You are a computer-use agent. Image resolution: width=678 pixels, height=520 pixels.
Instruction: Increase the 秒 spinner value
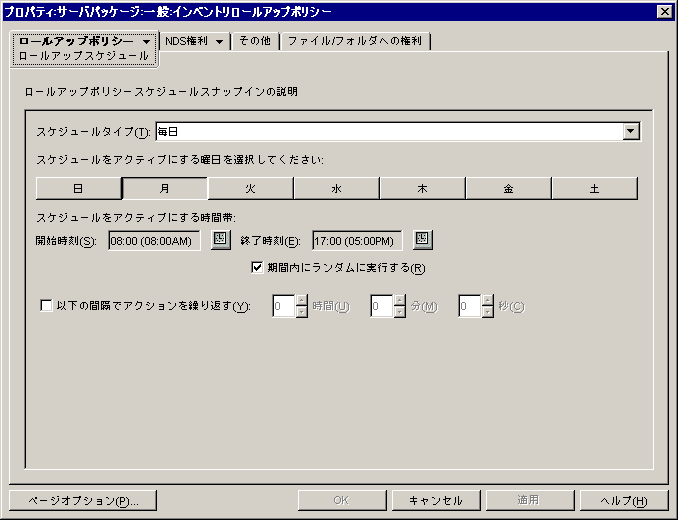pyautogui.click(x=488, y=300)
